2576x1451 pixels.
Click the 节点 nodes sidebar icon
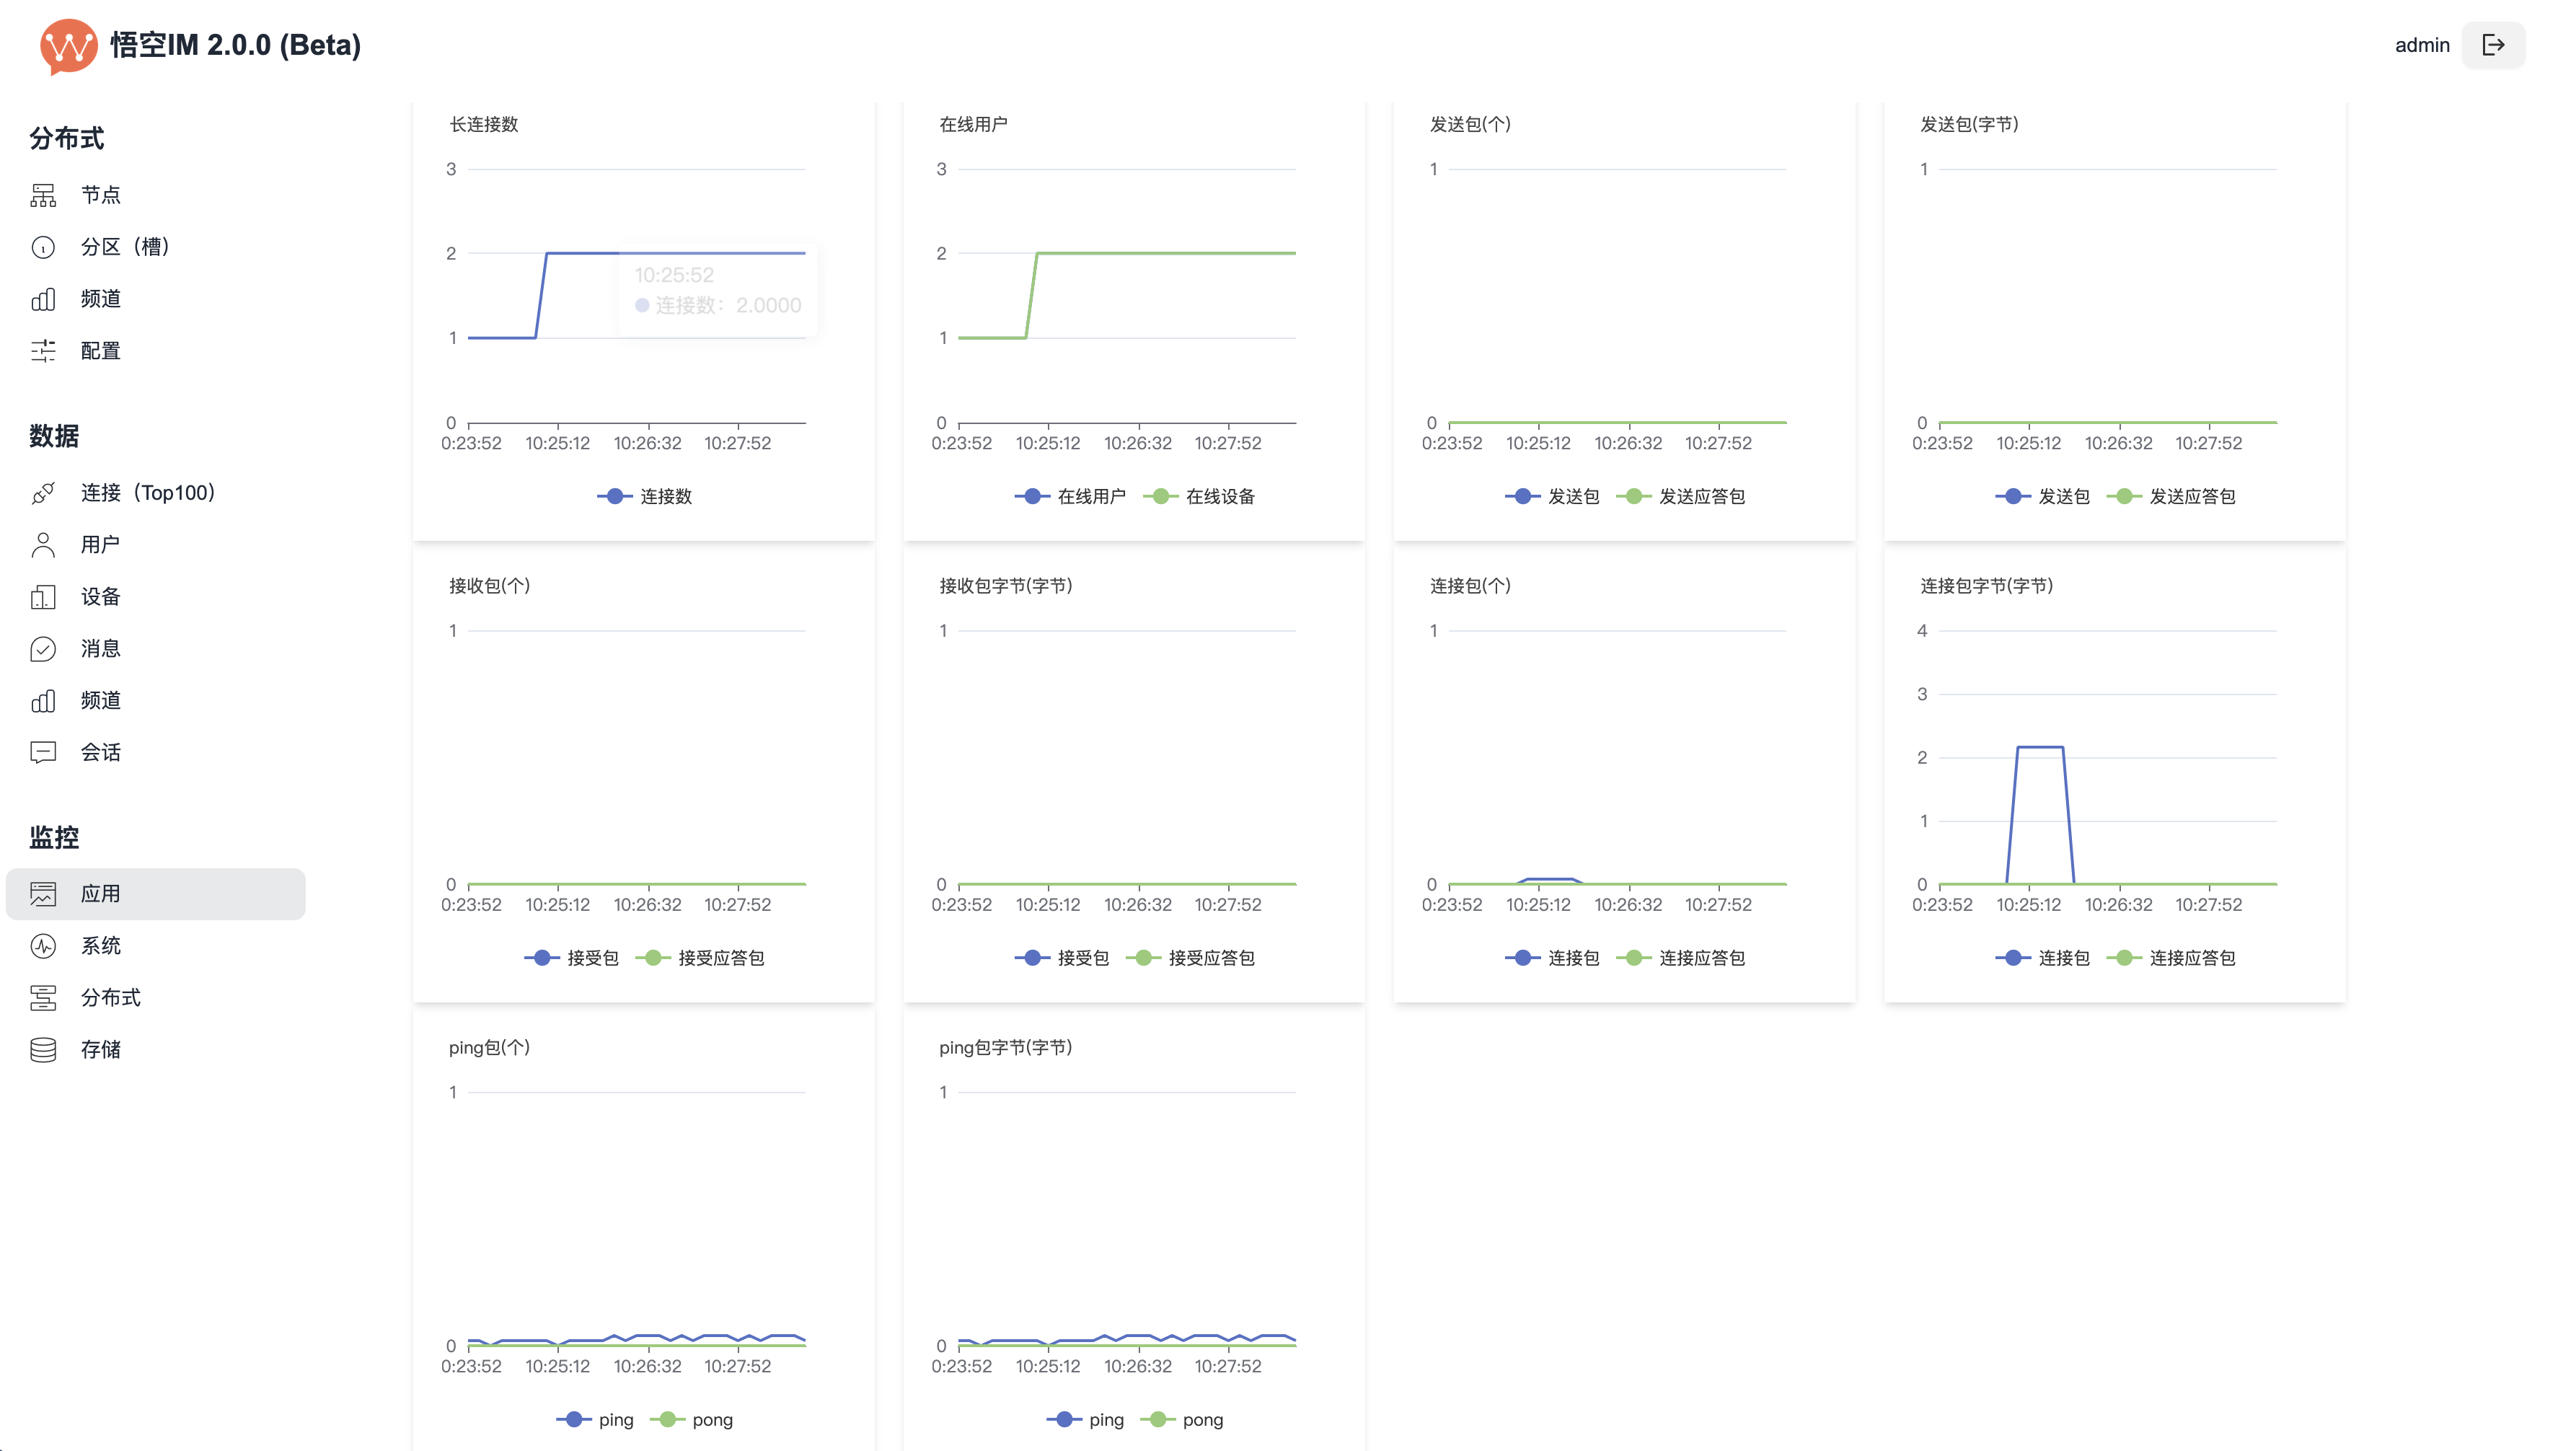click(43, 195)
